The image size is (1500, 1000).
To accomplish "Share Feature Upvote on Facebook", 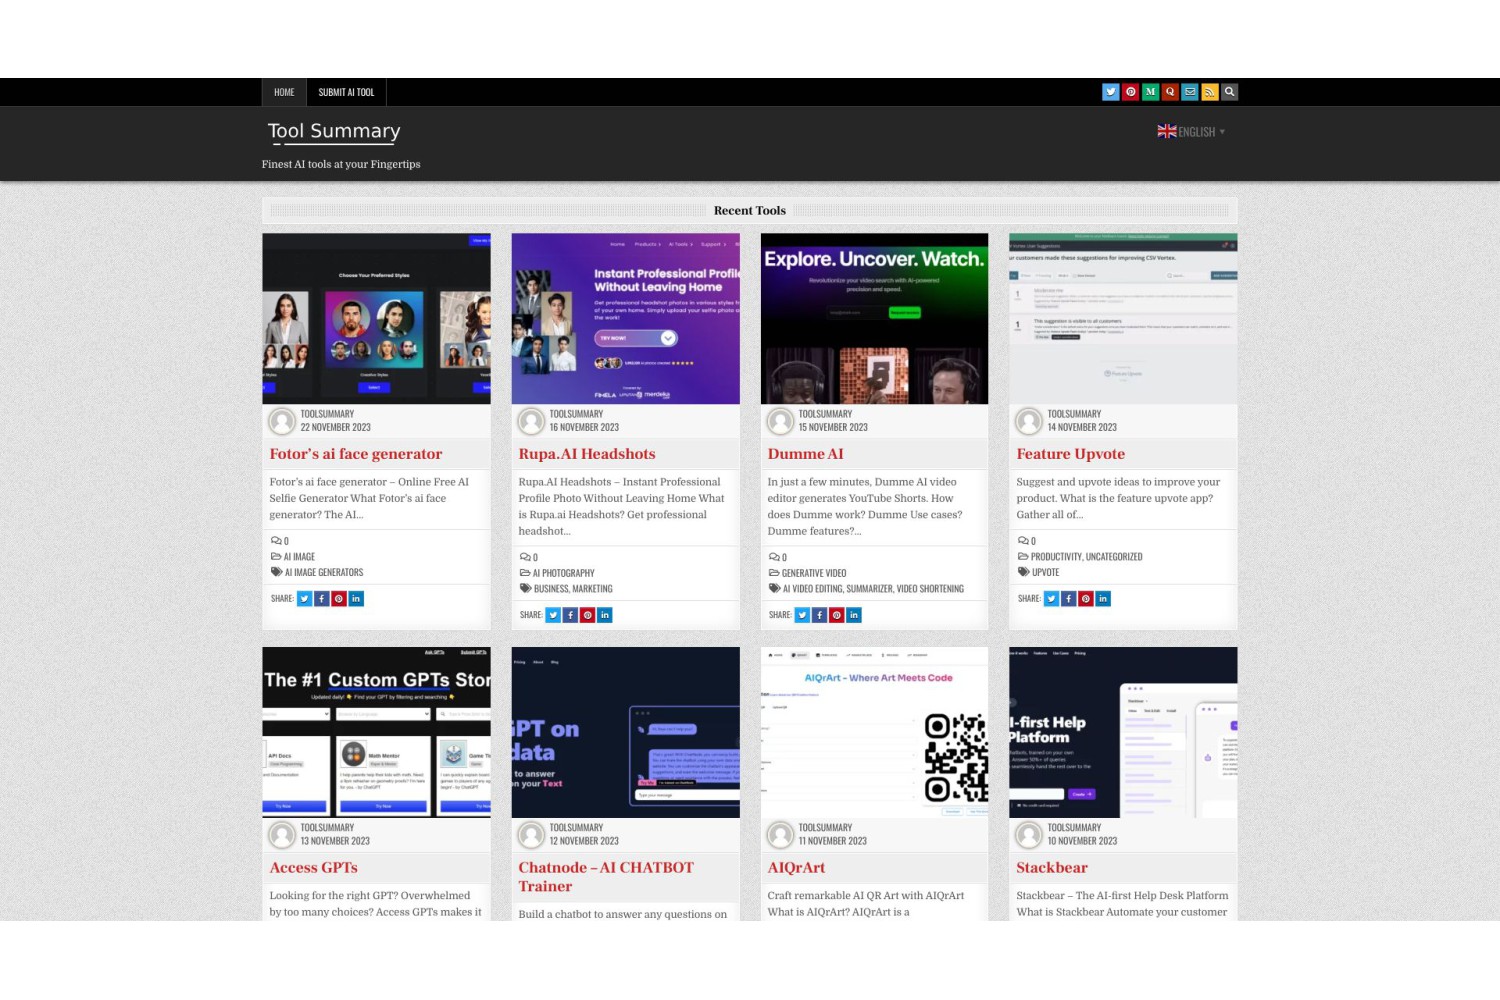I will point(1069,599).
